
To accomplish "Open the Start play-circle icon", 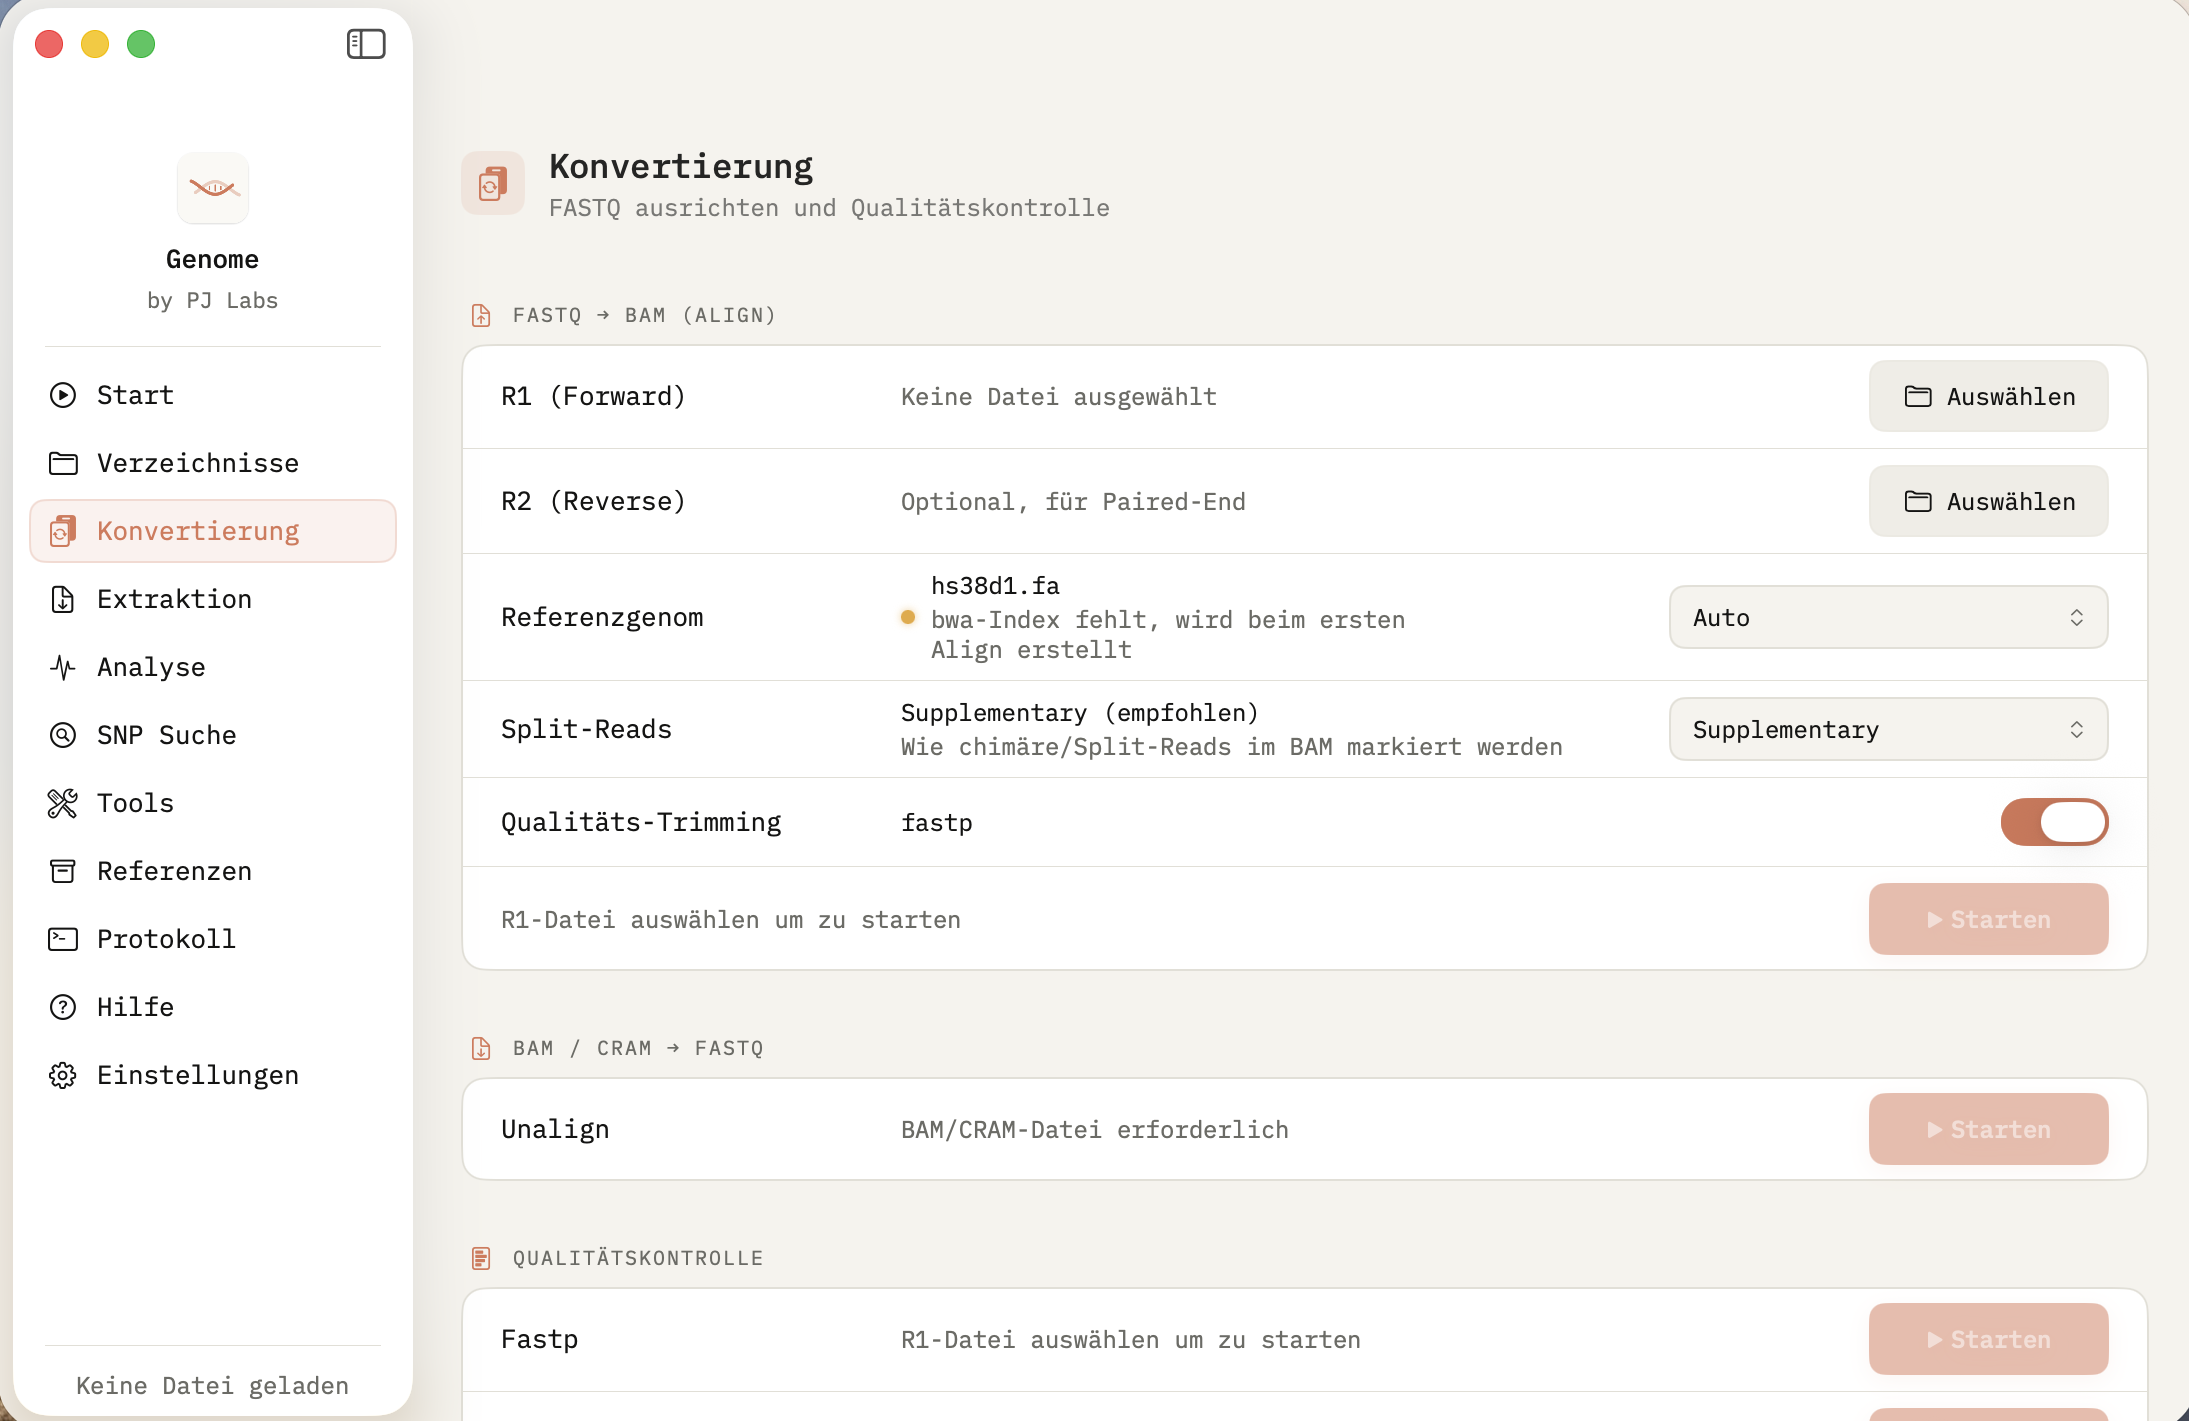I will click(63, 395).
